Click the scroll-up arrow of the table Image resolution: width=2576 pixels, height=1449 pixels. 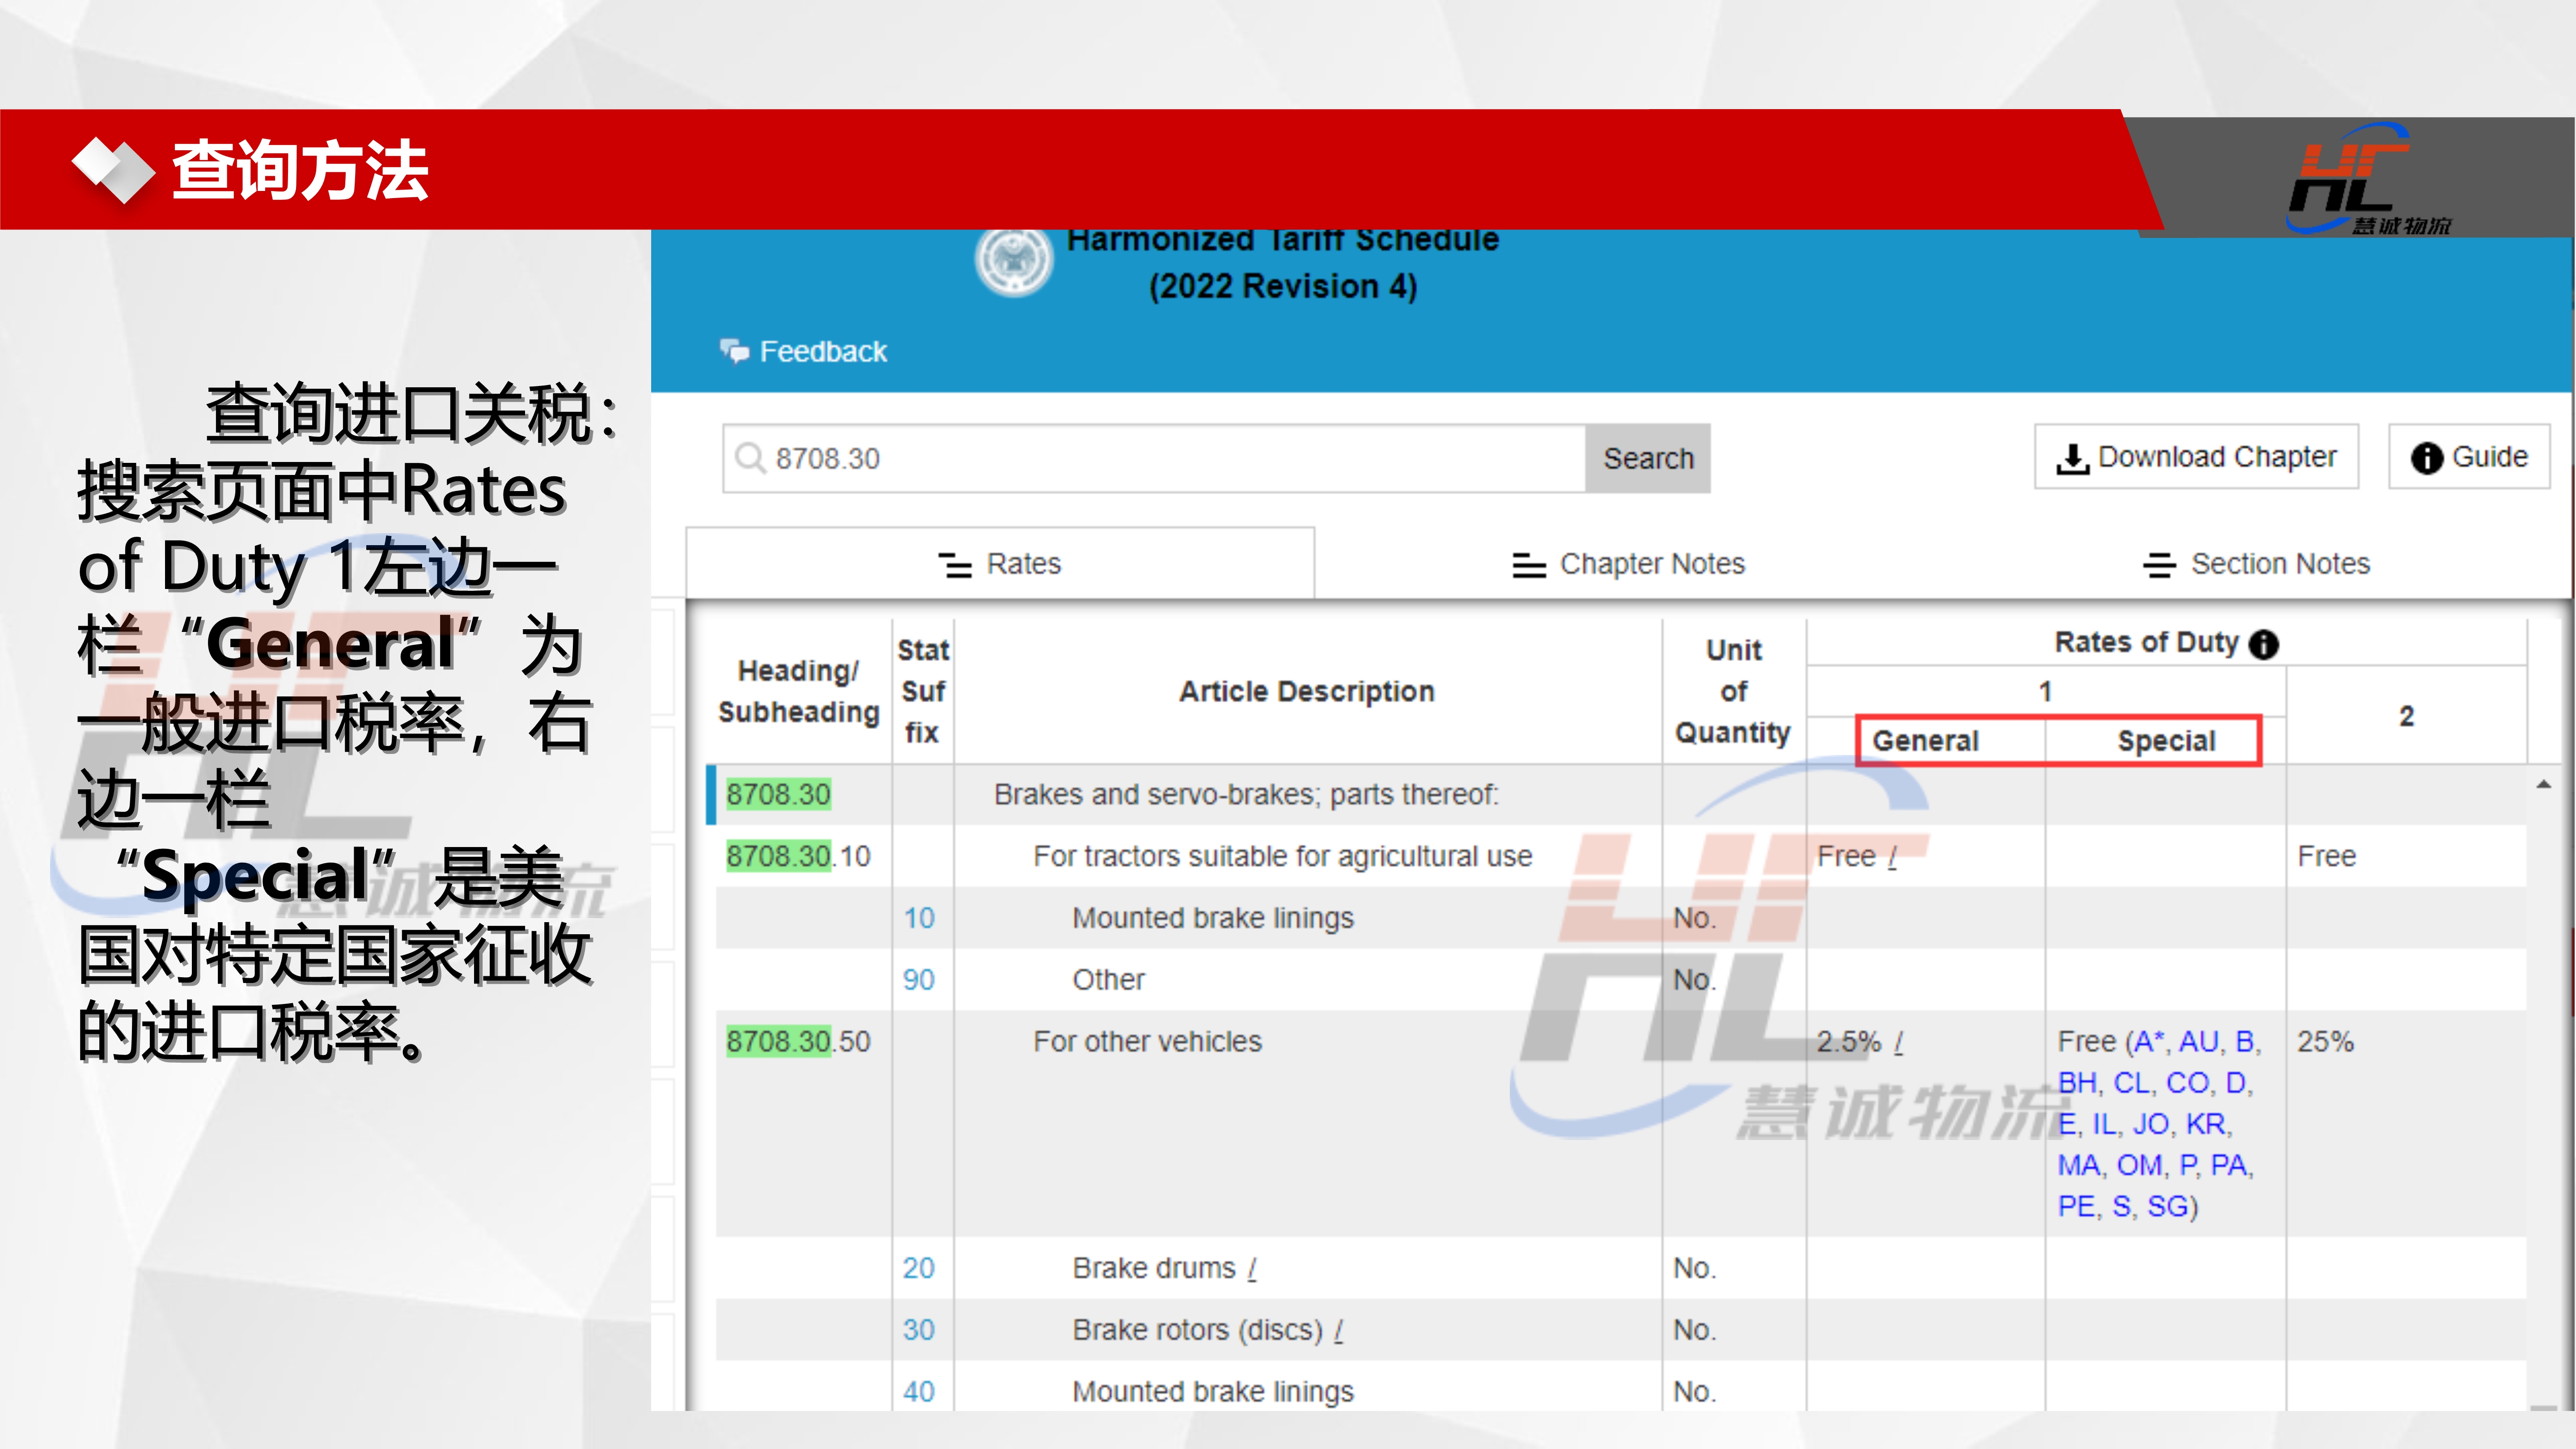tap(2543, 785)
